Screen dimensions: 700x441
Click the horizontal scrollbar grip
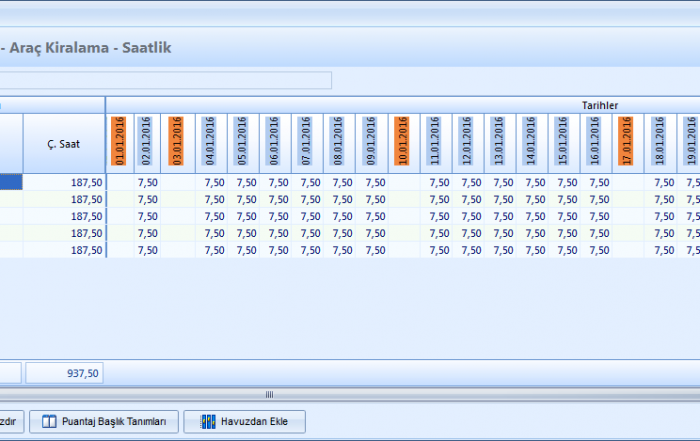(268, 394)
